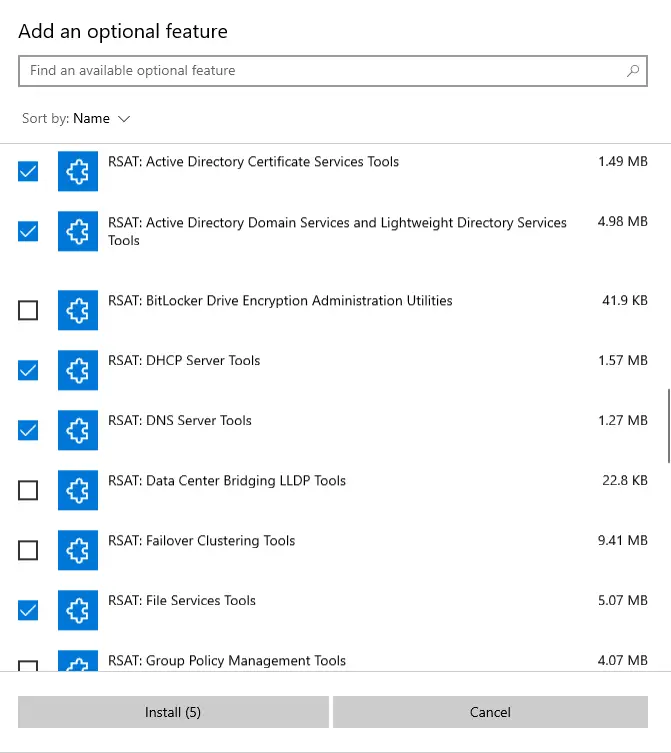Uncheck RSAT: DNS Server Tools checkbox
Image resolution: width=671 pixels, height=753 pixels.
click(x=28, y=430)
